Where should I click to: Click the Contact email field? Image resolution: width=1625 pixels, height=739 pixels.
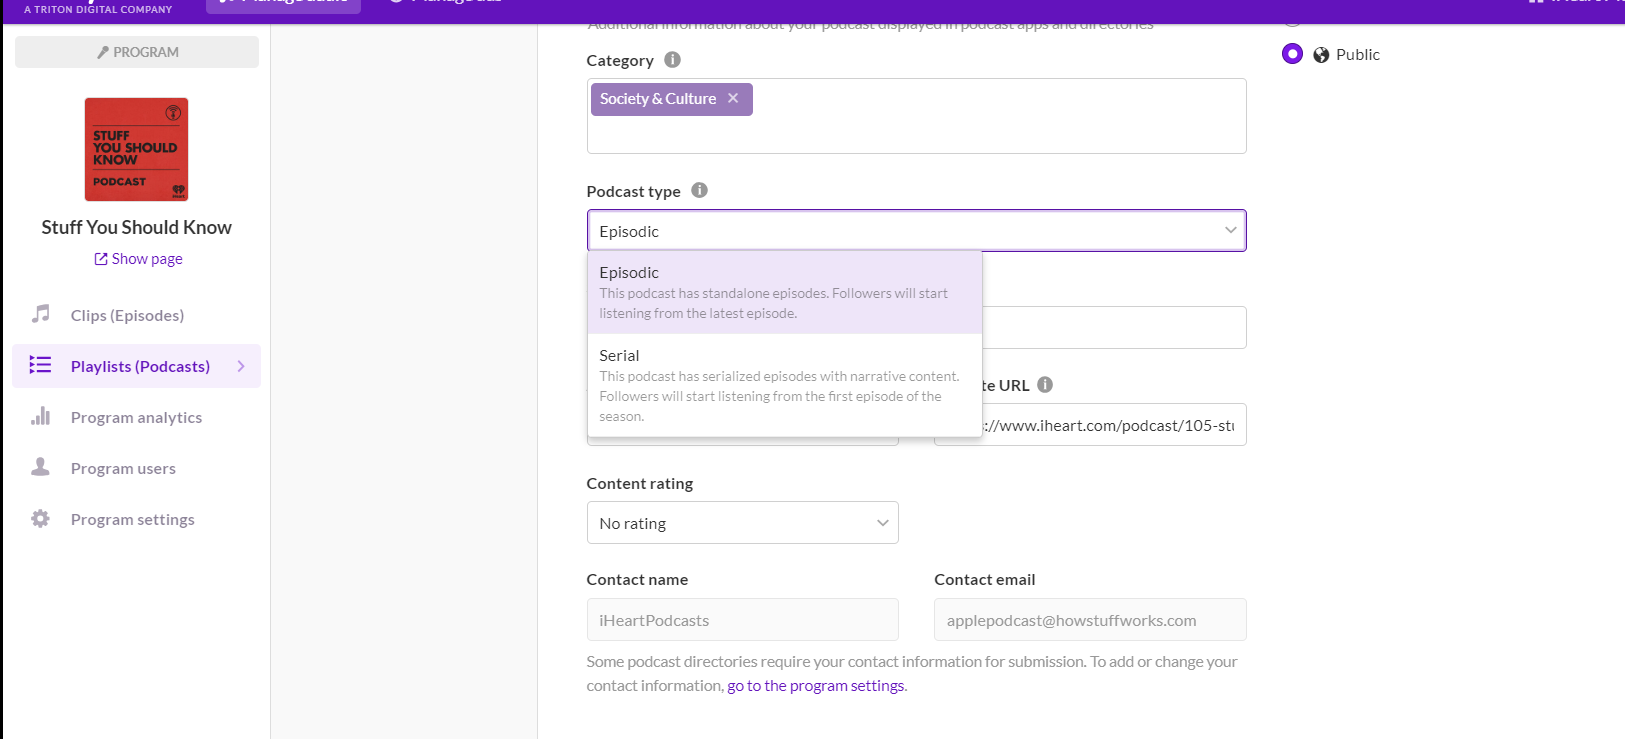click(1090, 620)
